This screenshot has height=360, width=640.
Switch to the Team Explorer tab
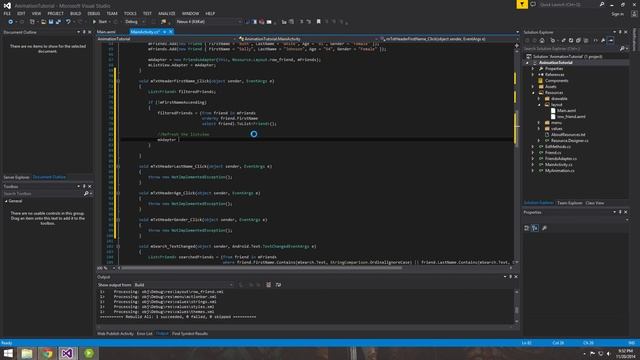tap(569, 203)
